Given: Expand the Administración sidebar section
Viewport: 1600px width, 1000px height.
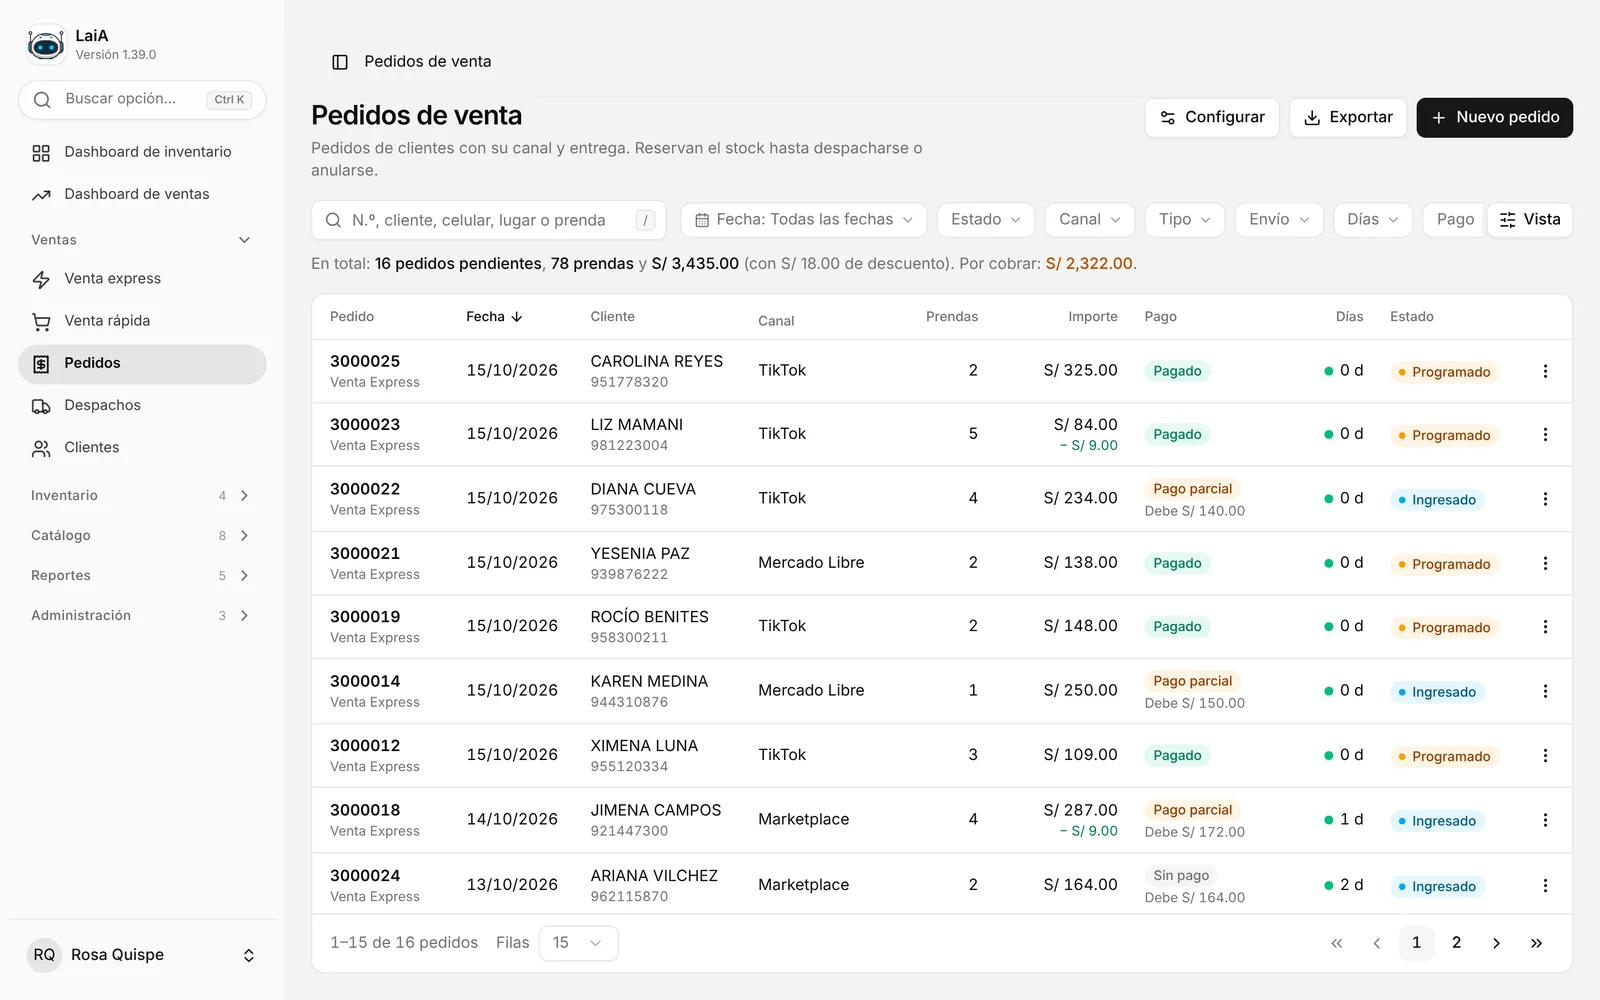Looking at the screenshot, I should [142, 616].
